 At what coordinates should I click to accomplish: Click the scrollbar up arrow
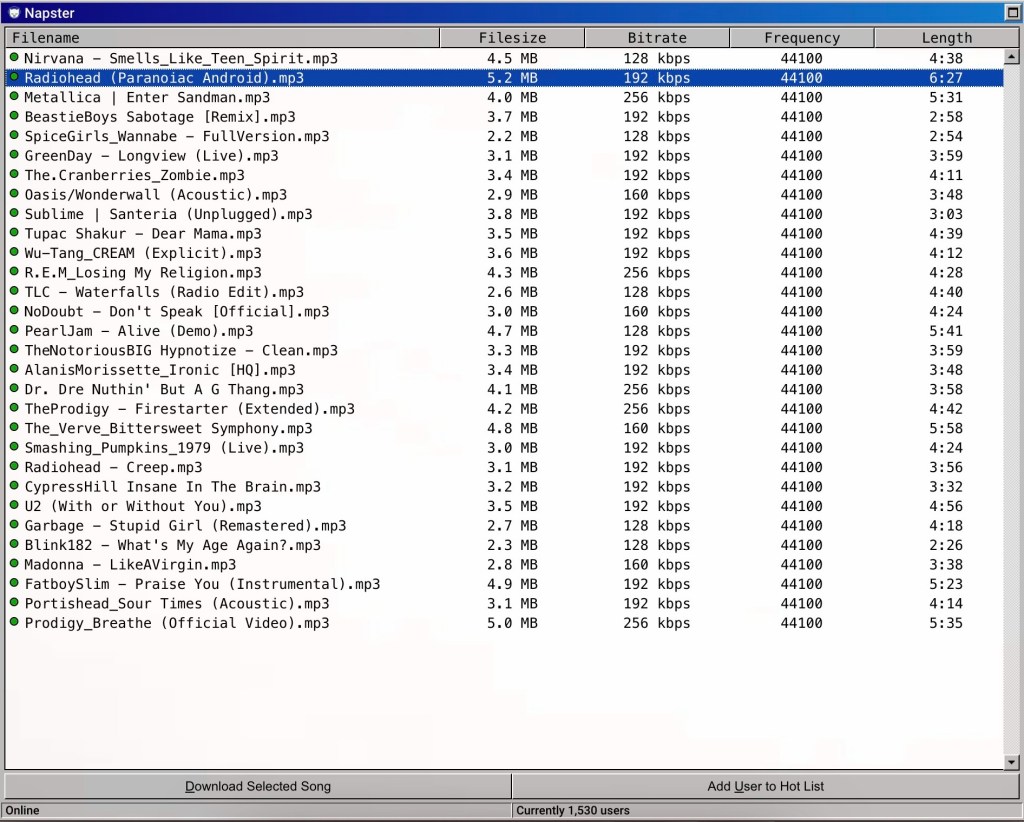(1011, 58)
